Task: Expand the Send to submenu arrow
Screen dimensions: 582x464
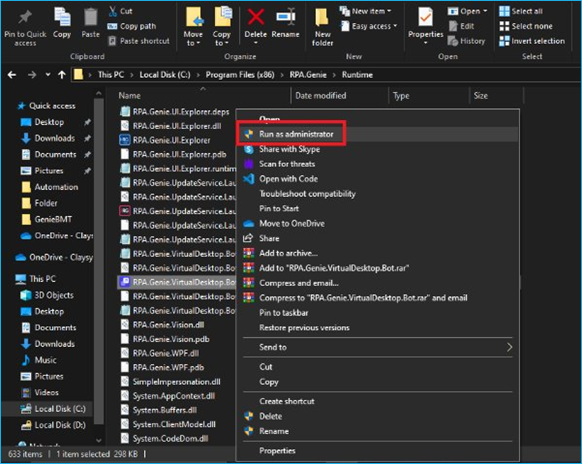Action: 509,347
